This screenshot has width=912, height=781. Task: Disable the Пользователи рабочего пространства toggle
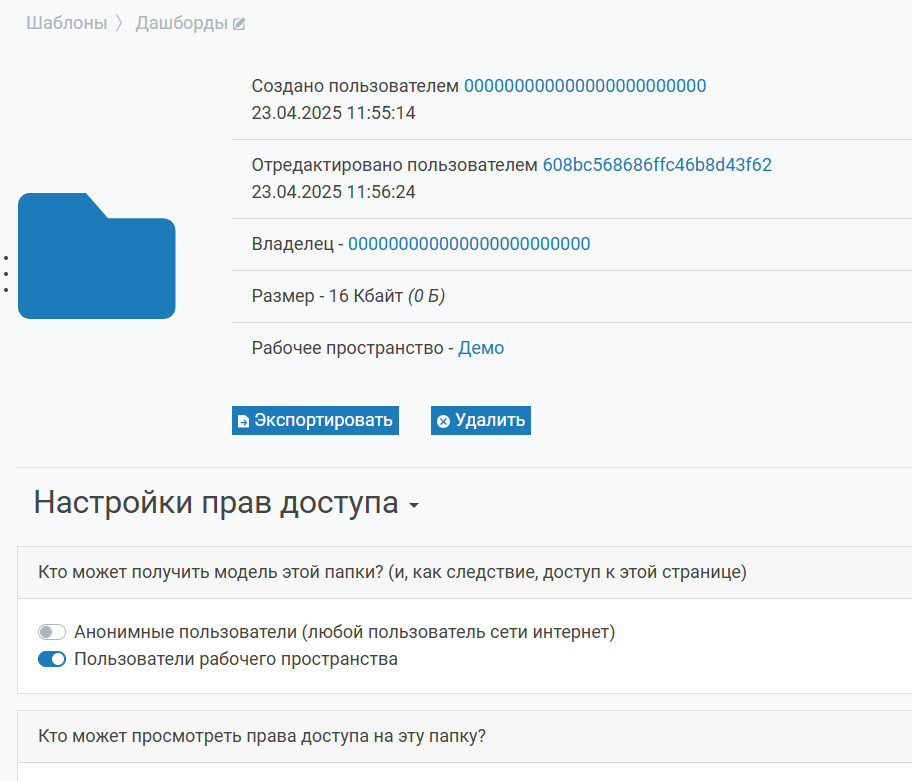[x=52, y=659]
